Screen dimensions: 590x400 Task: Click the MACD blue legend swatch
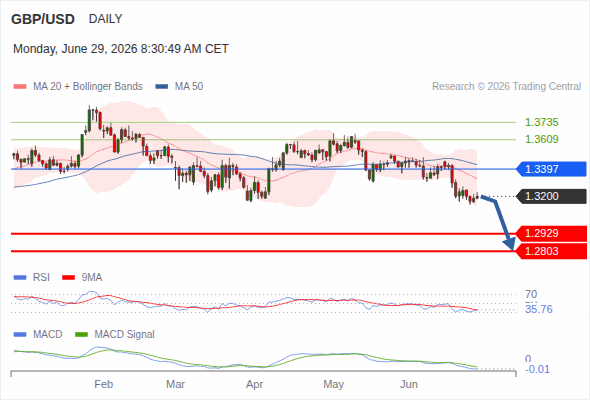coord(20,335)
